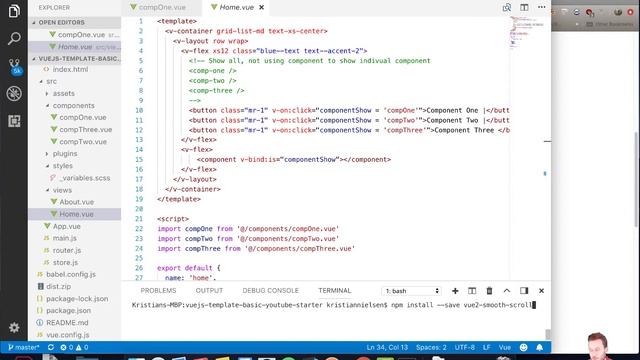Close the Home.vue editor tab
The width and height of the screenshot is (640, 360).
click(x=262, y=7)
